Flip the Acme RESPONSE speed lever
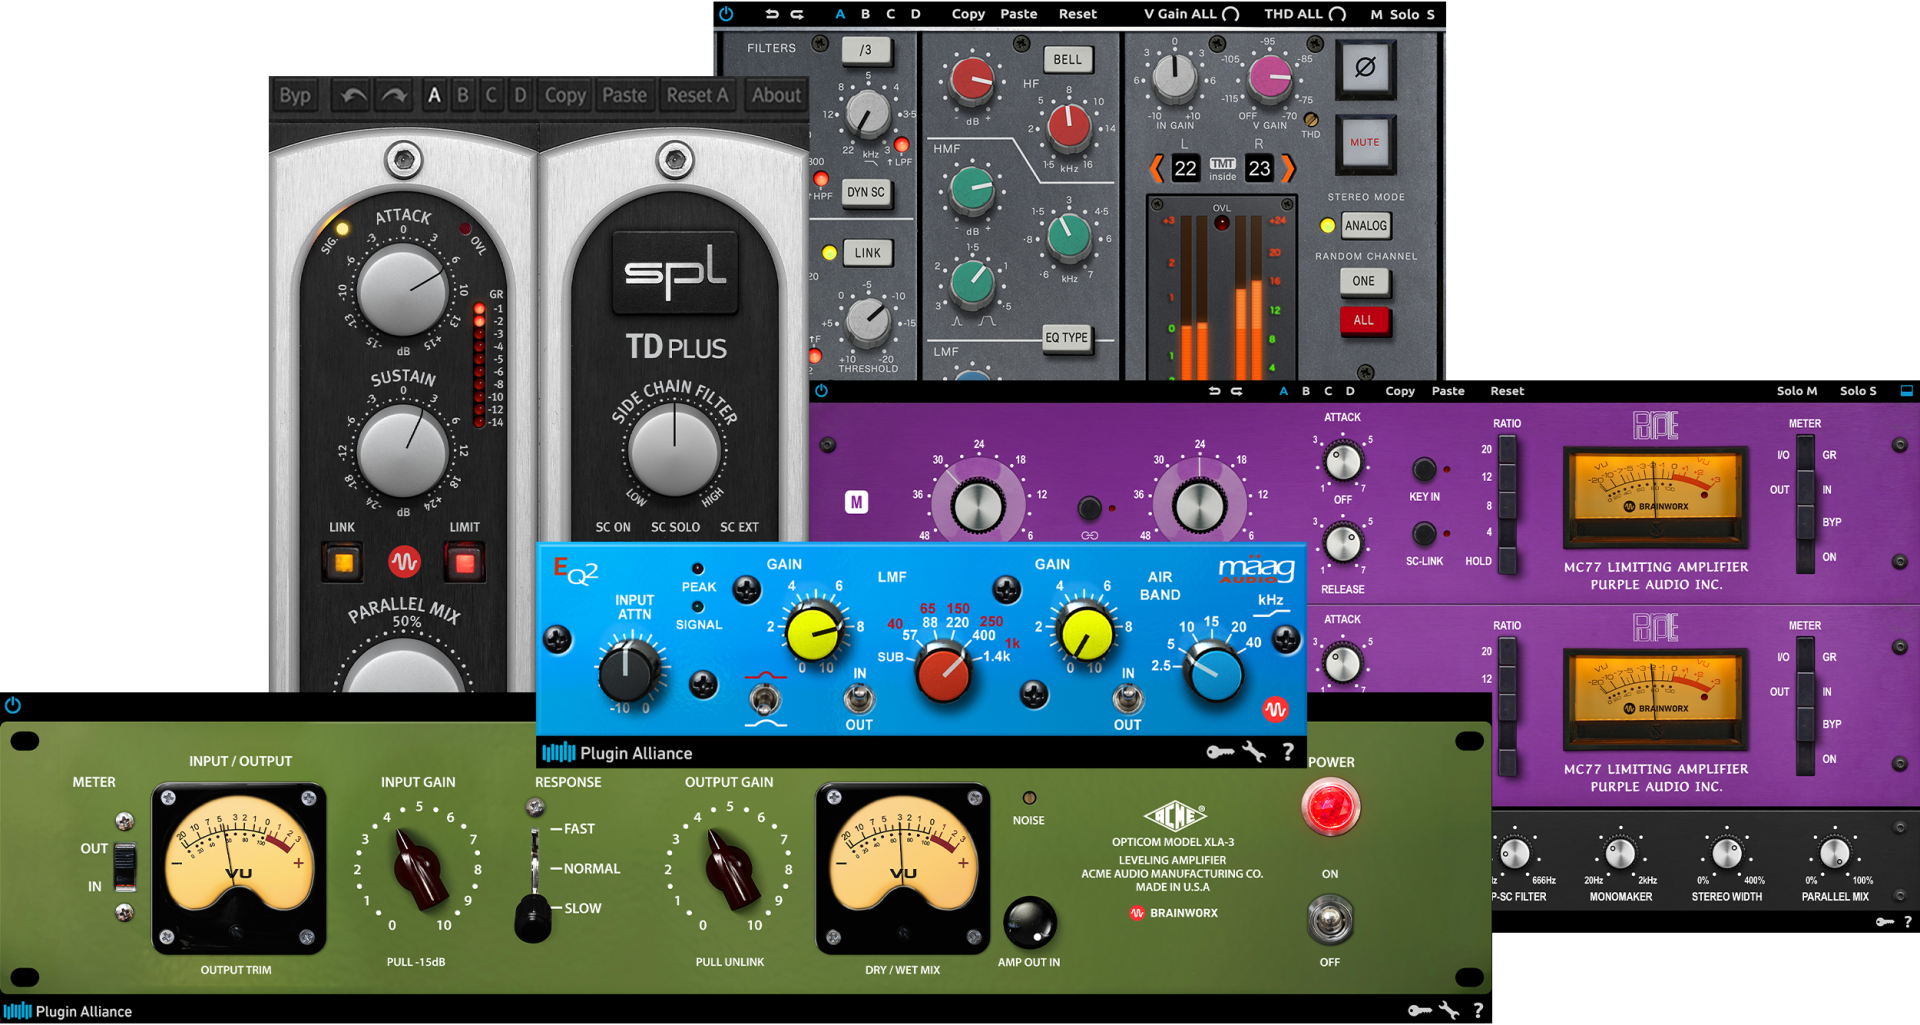 534,916
